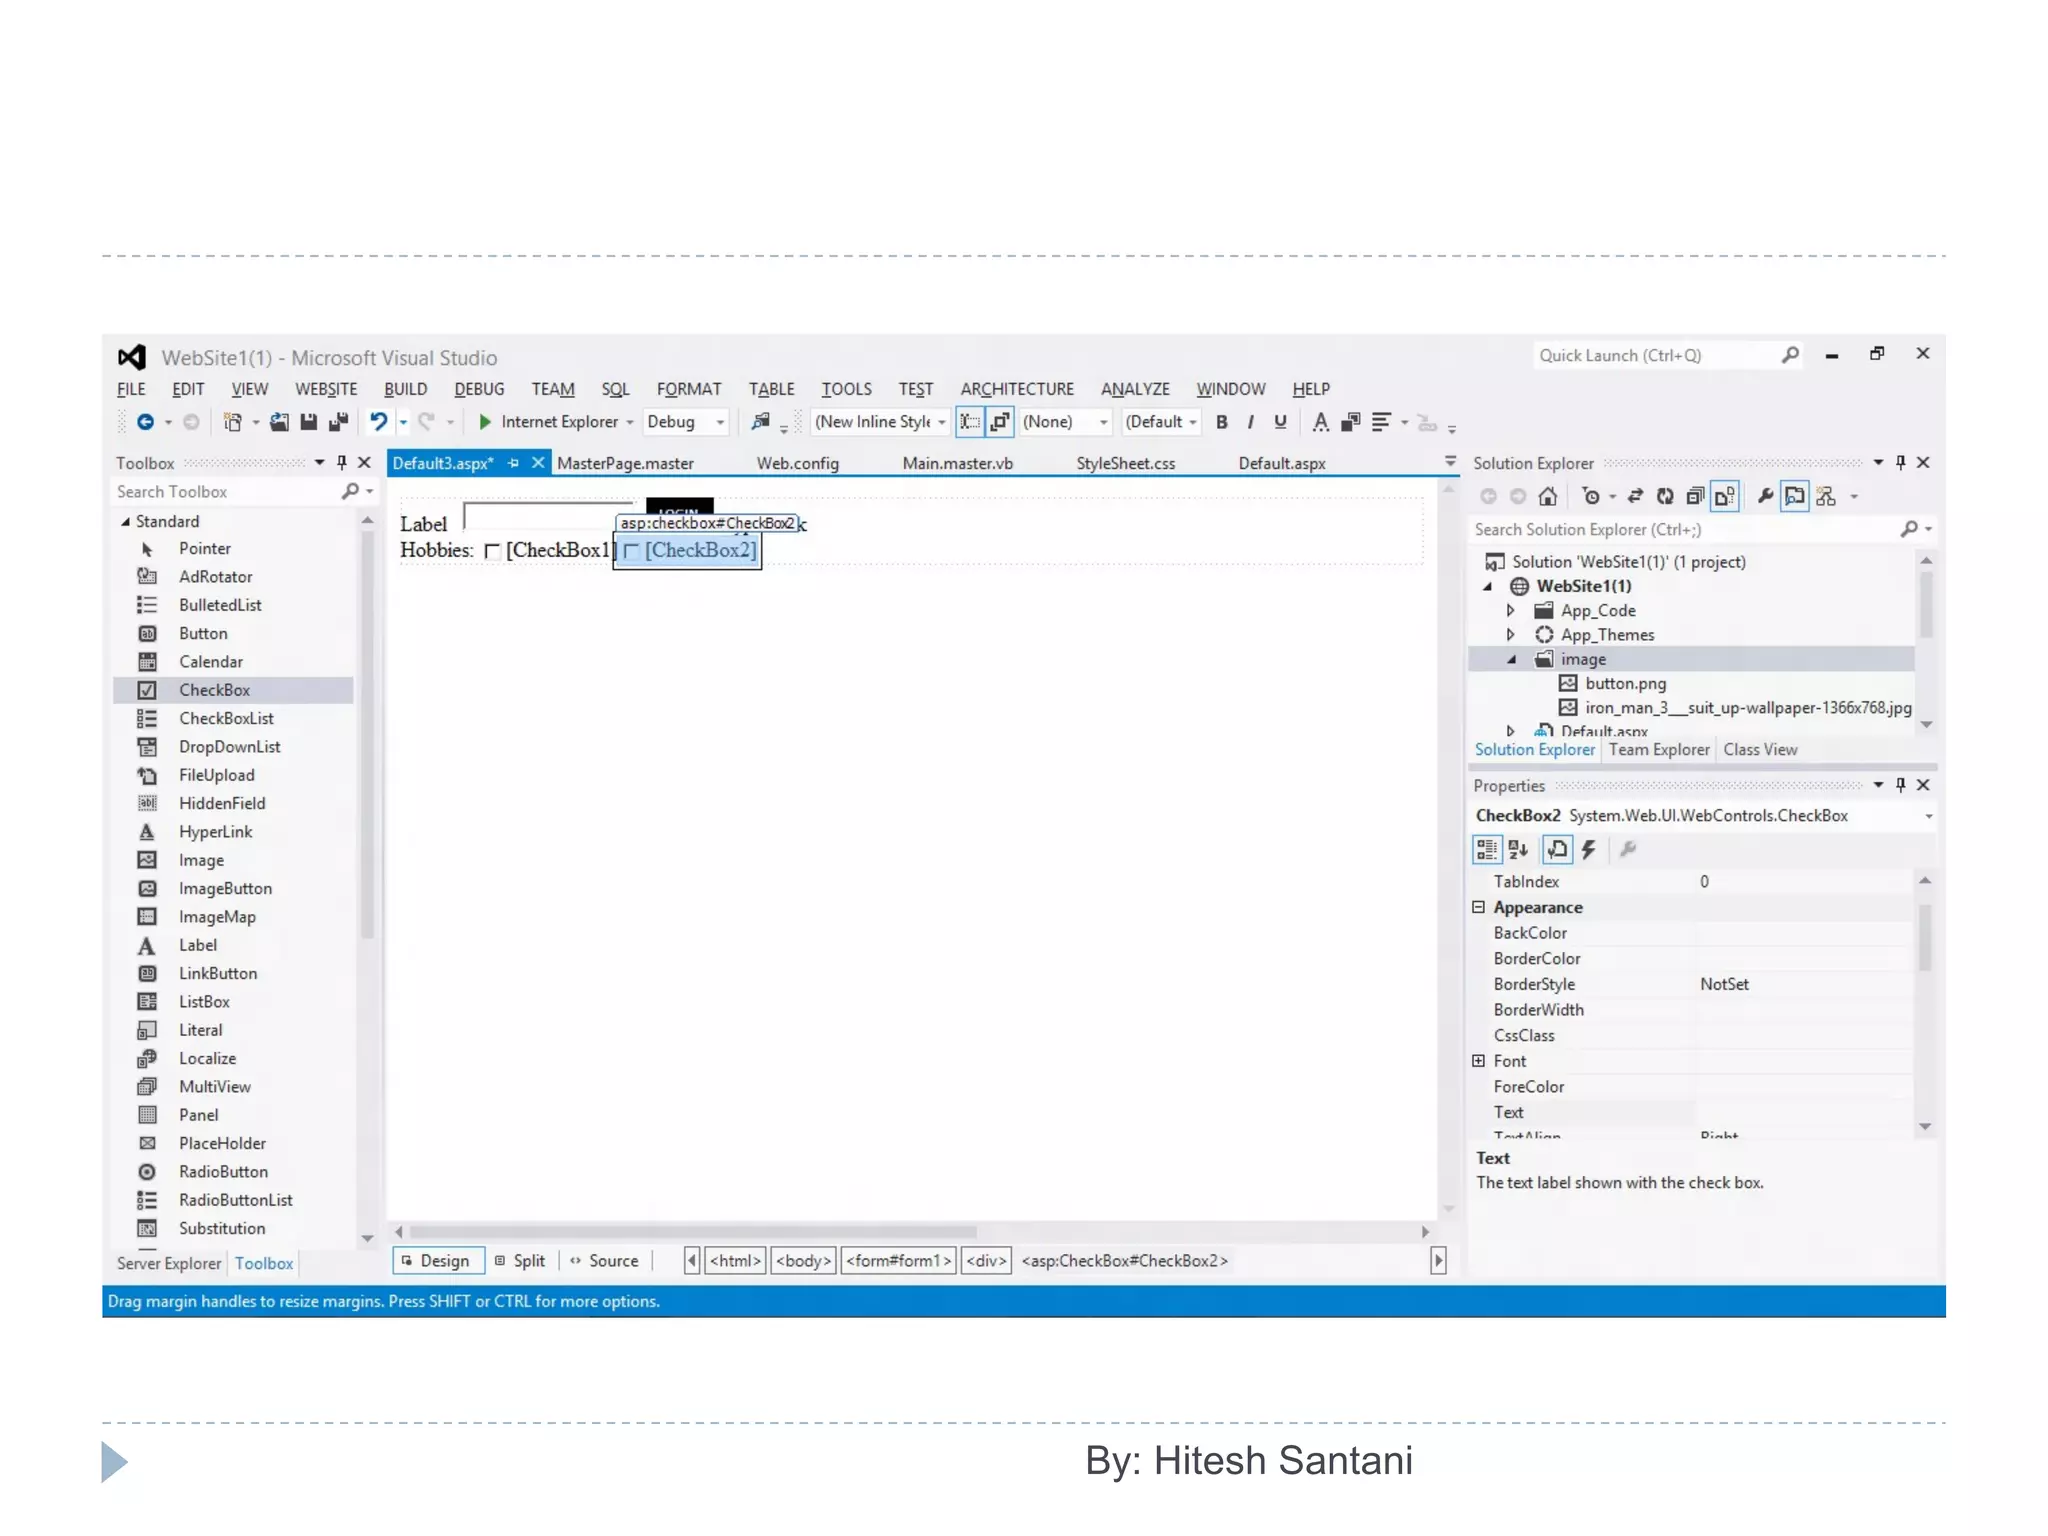Toggle the Show All Files button
Image resolution: width=2048 pixels, height=1536 pixels.
coord(1724,496)
